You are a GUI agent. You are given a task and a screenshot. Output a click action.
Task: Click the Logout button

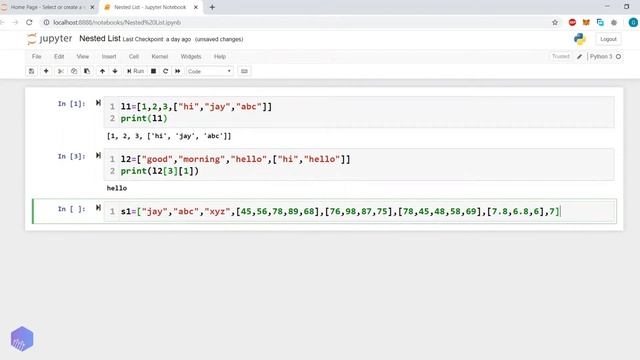click(x=608, y=39)
